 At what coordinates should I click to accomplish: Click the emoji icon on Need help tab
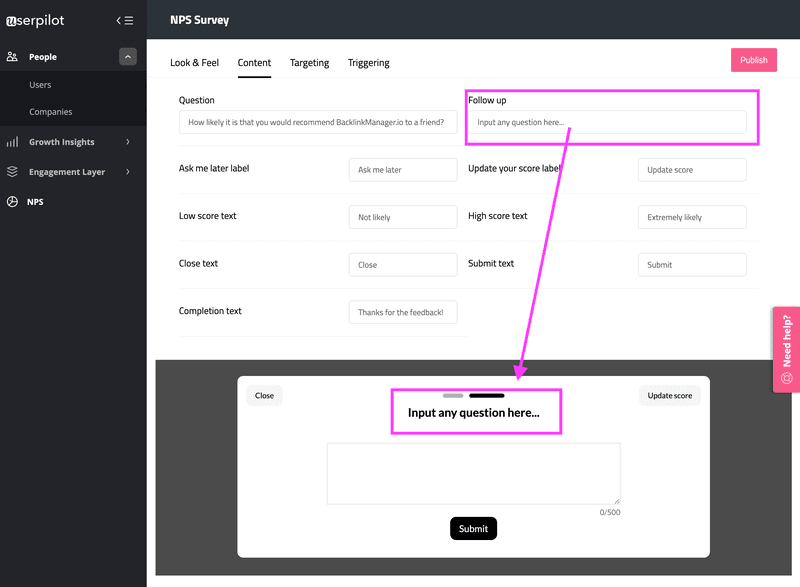(x=786, y=379)
